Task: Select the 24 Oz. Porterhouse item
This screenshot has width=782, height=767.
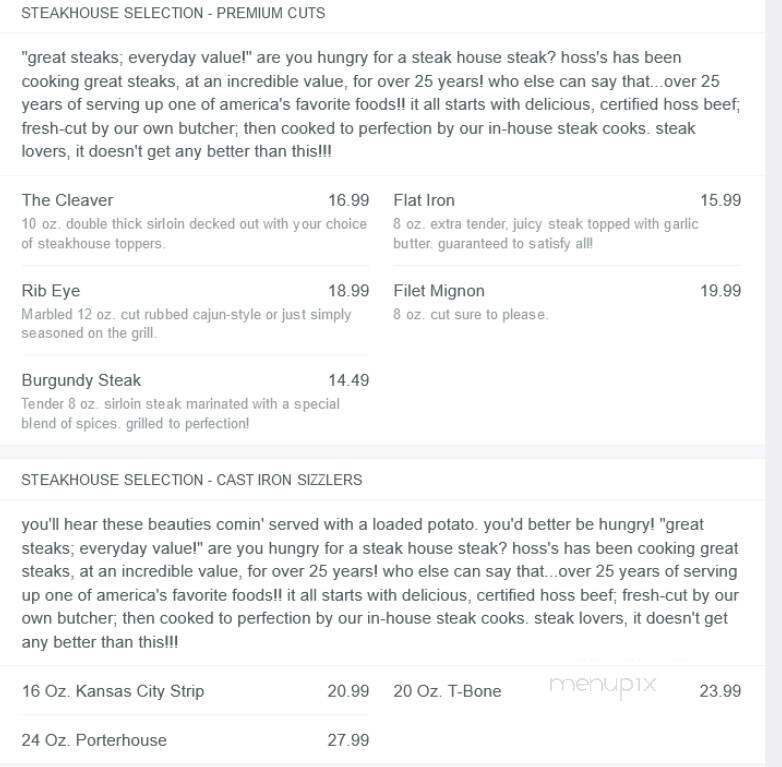Action: coord(94,740)
